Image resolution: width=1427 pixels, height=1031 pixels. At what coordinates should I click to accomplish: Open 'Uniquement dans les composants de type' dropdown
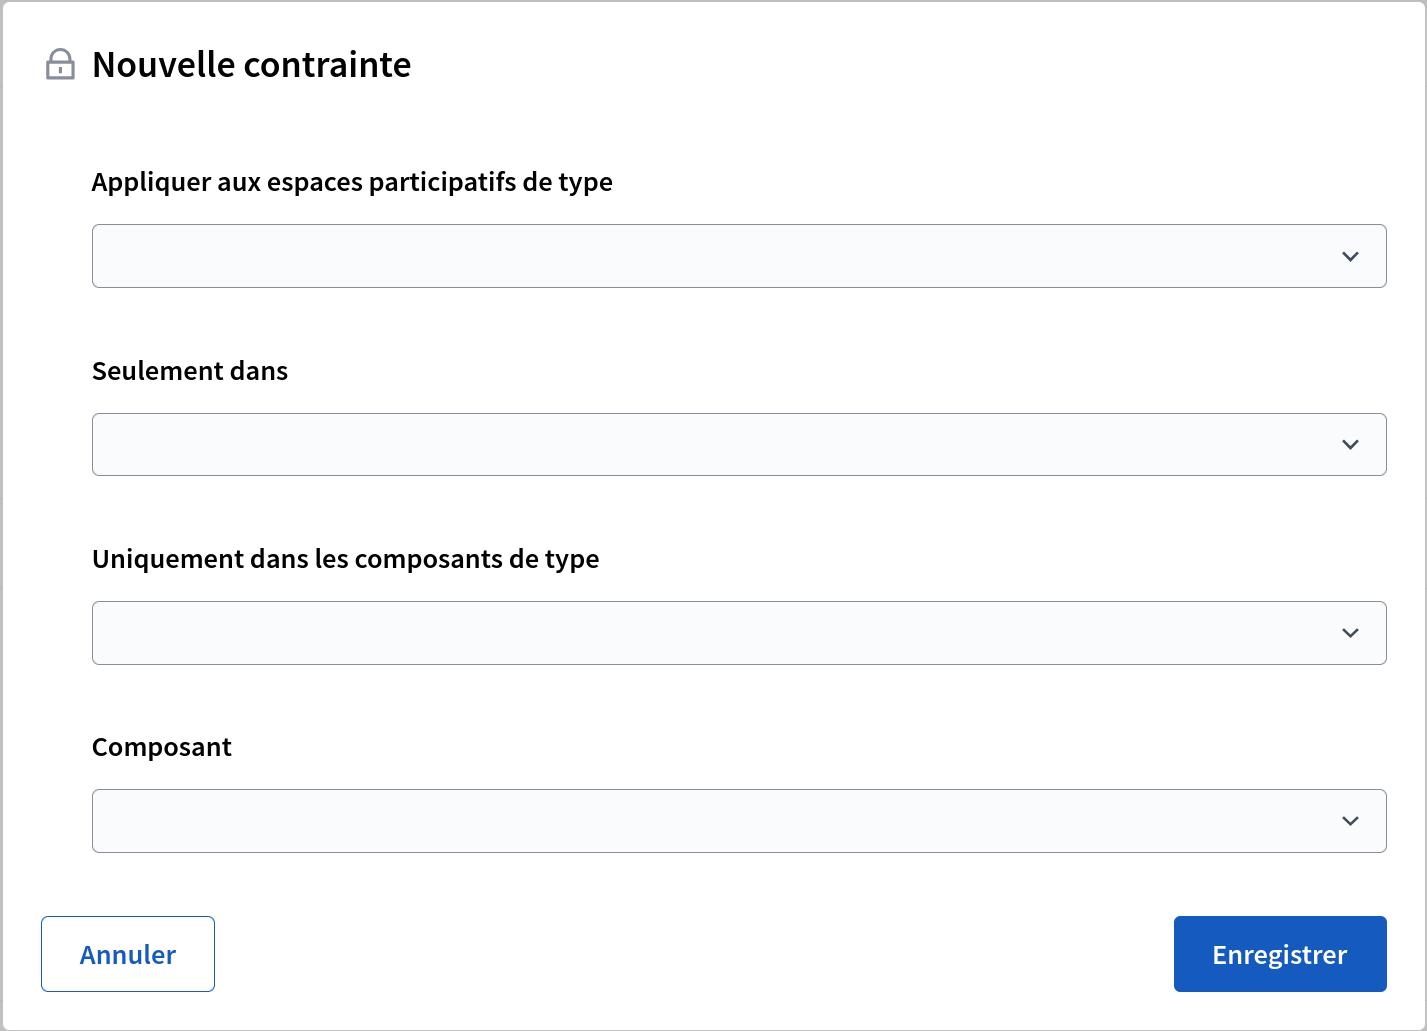(738, 633)
